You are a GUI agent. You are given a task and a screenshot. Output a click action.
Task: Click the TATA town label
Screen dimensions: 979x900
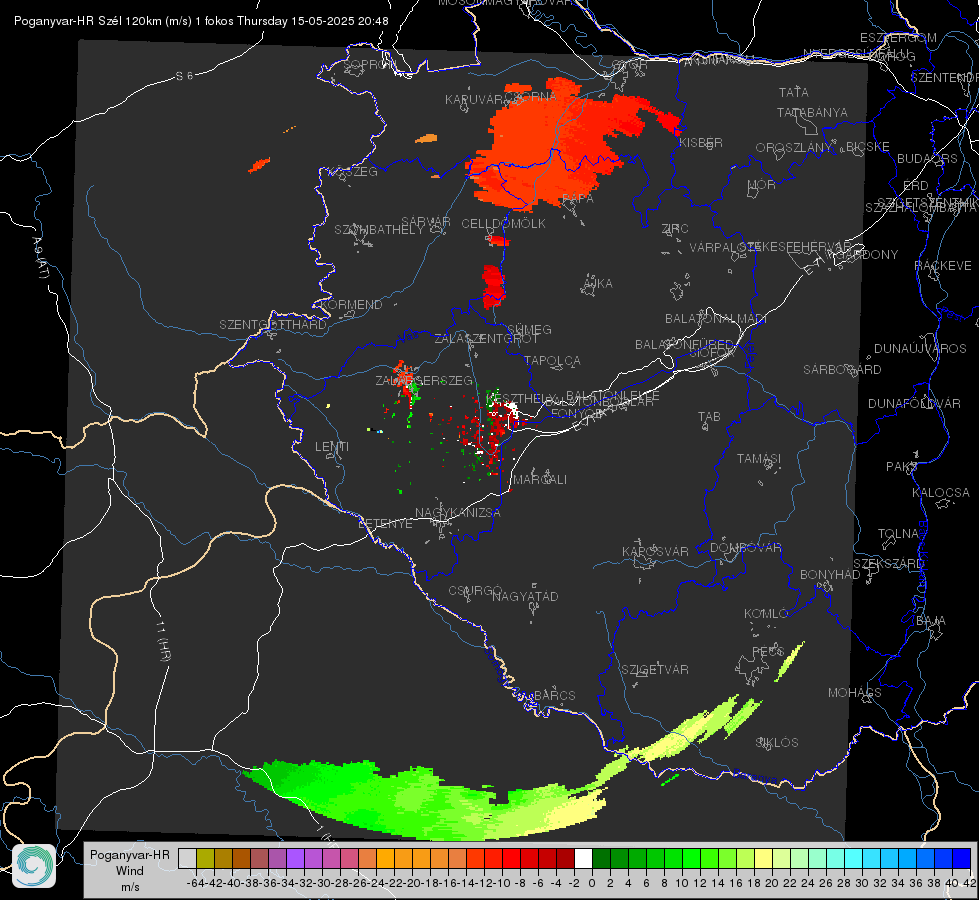[794, 92]
